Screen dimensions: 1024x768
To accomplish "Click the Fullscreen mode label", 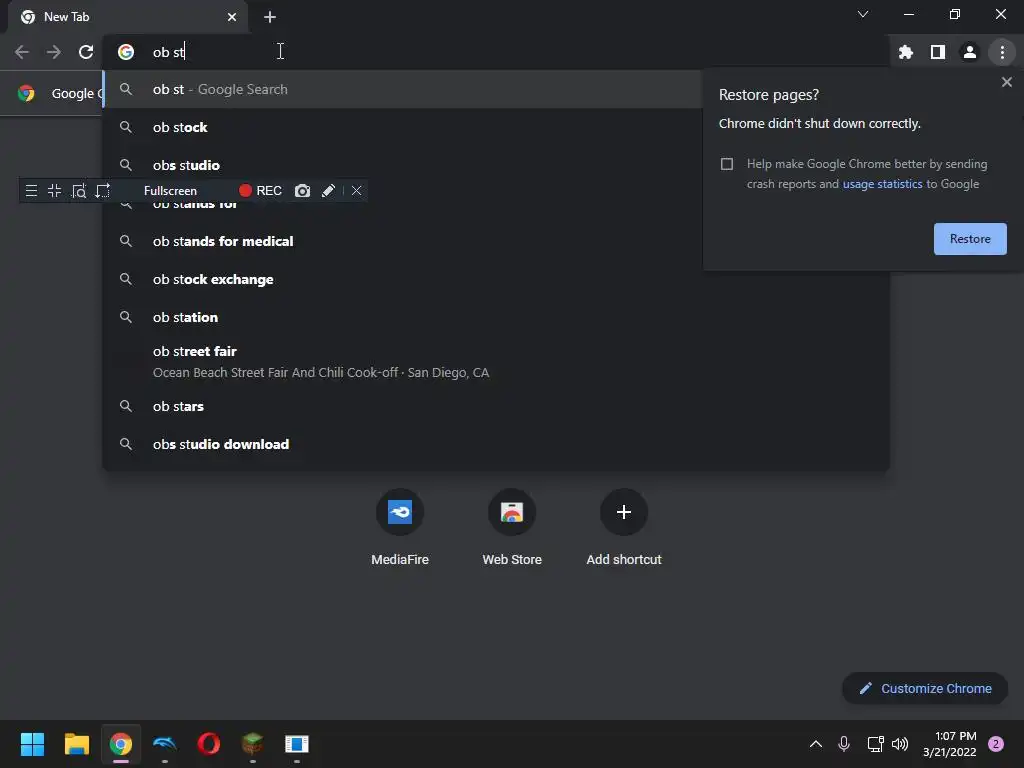I will click(170, 191).
